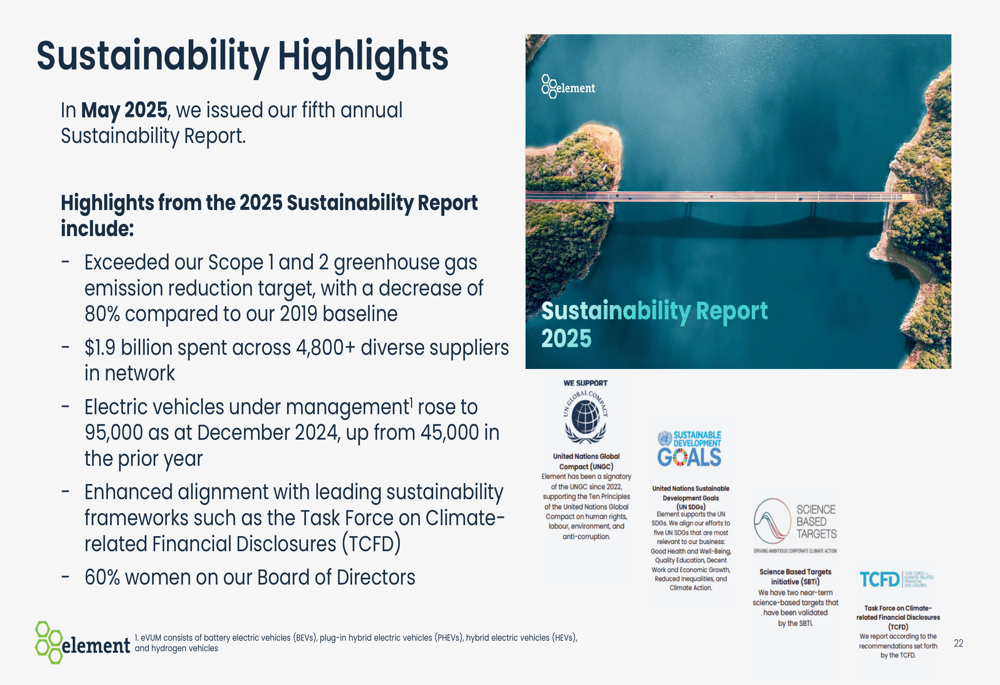Select the eVUM footnote text
Viewport: 1000px width, 685px height.
click(x=356, y=643)
